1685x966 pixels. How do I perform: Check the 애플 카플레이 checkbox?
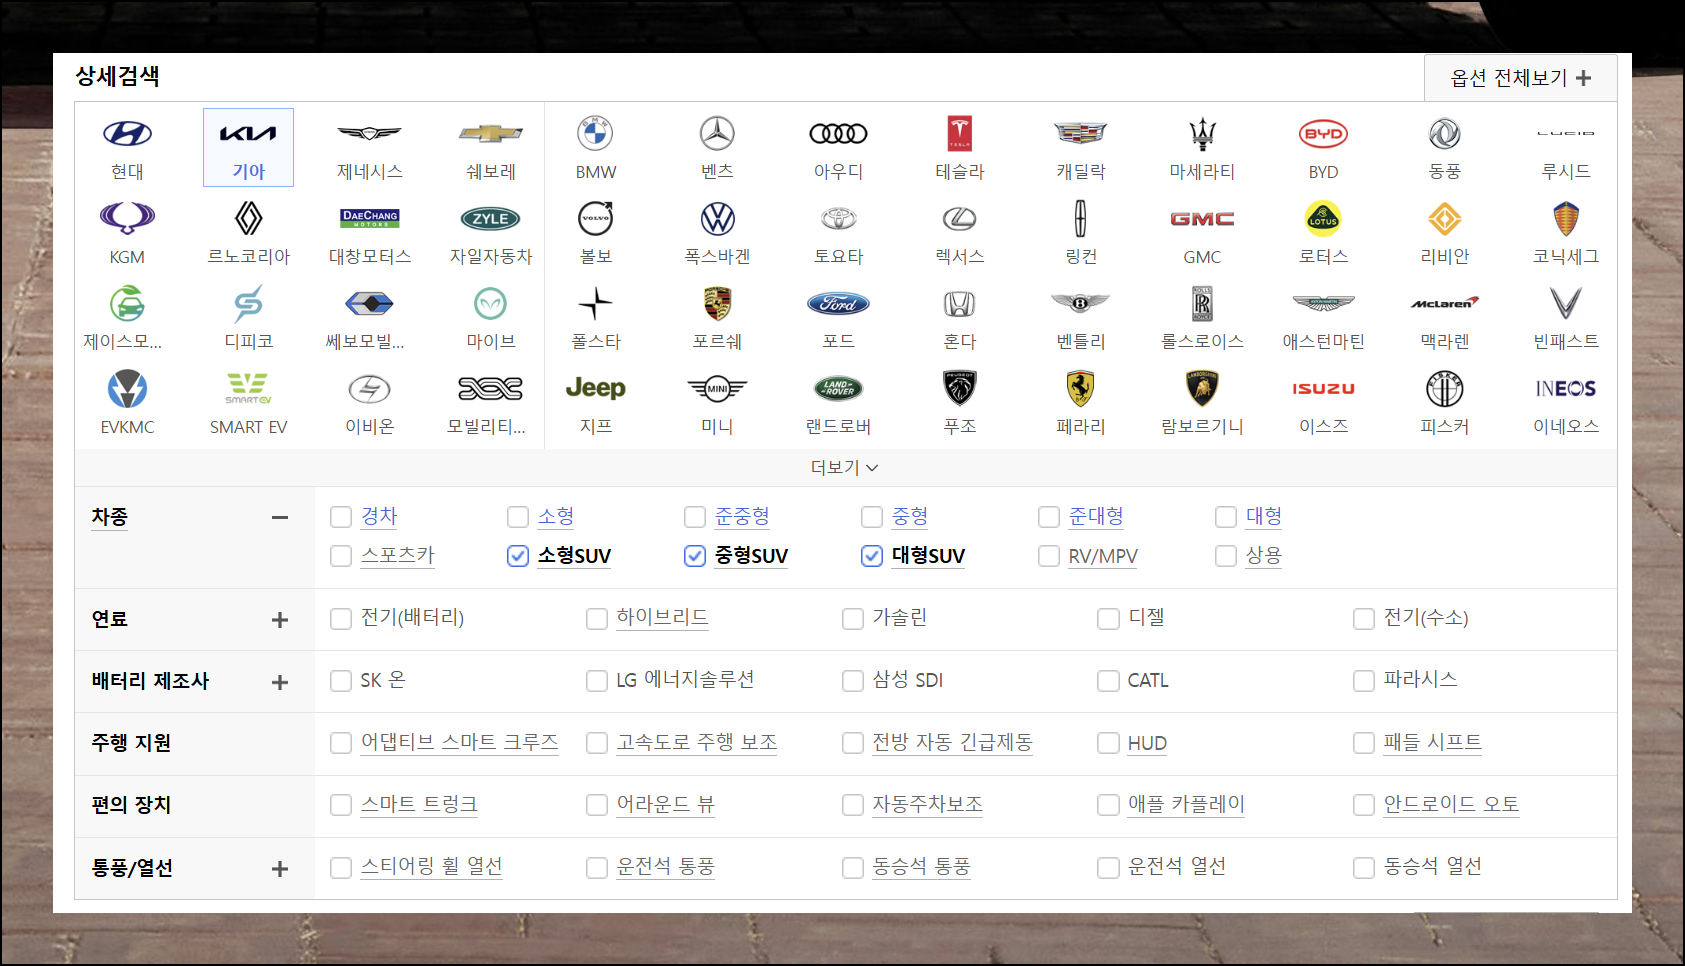(x=1108, y=805)
